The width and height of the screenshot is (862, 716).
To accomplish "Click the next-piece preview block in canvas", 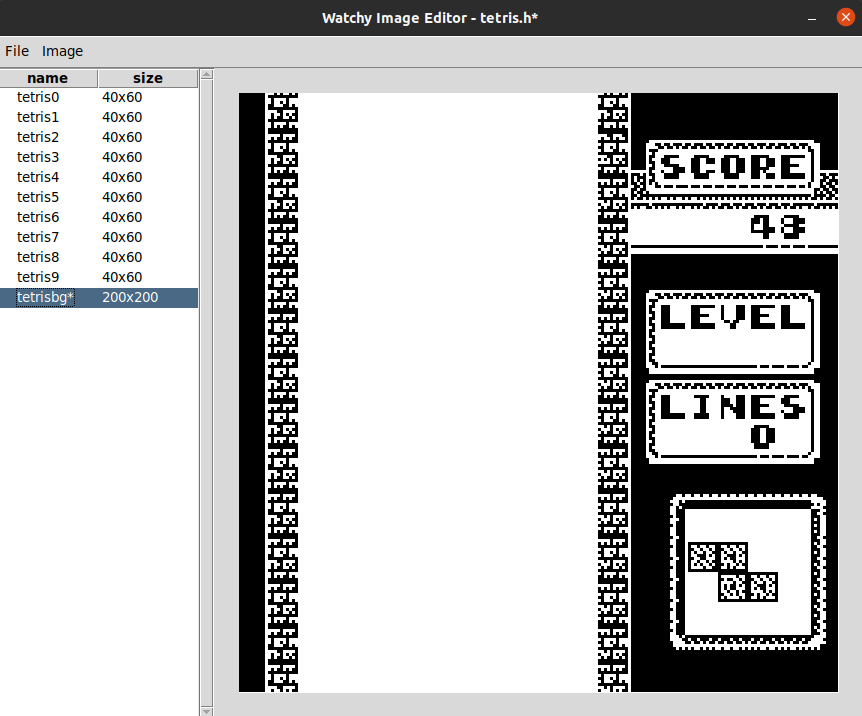I will tap(733, 572).
